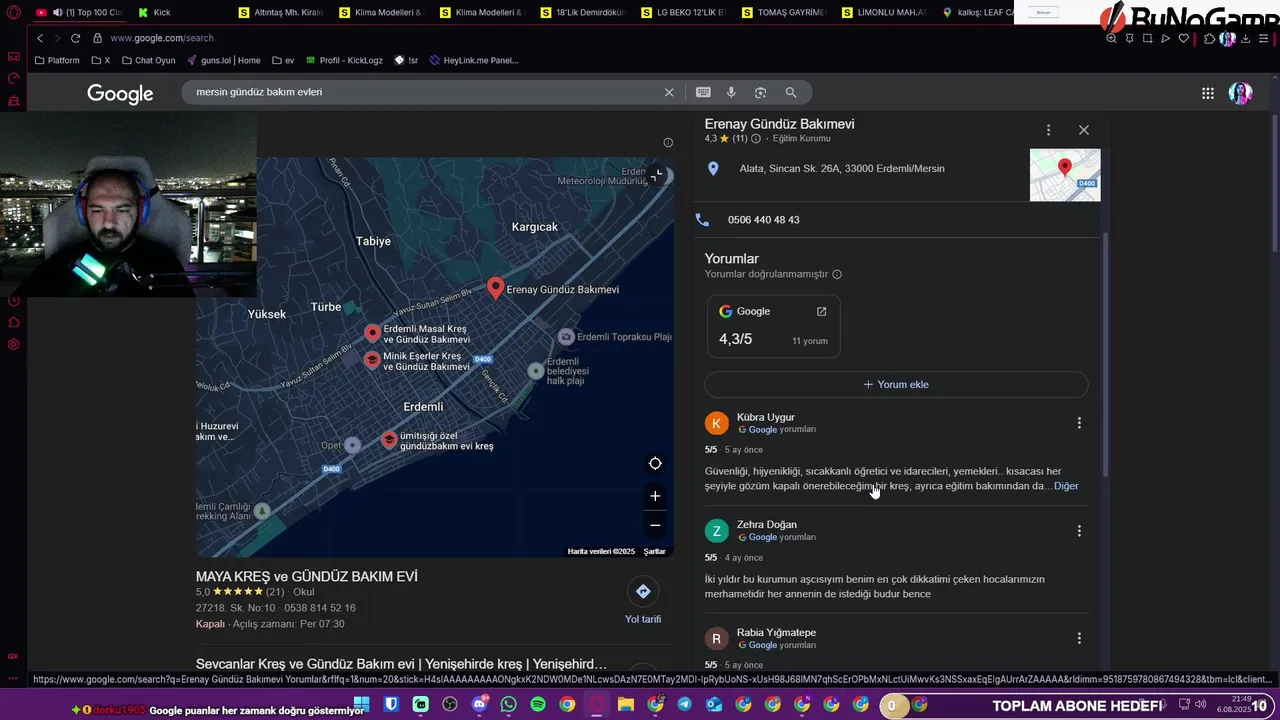Open the guns.lol | Home bookmark
The image size is (1280, 720).
(x=222, y=60)
